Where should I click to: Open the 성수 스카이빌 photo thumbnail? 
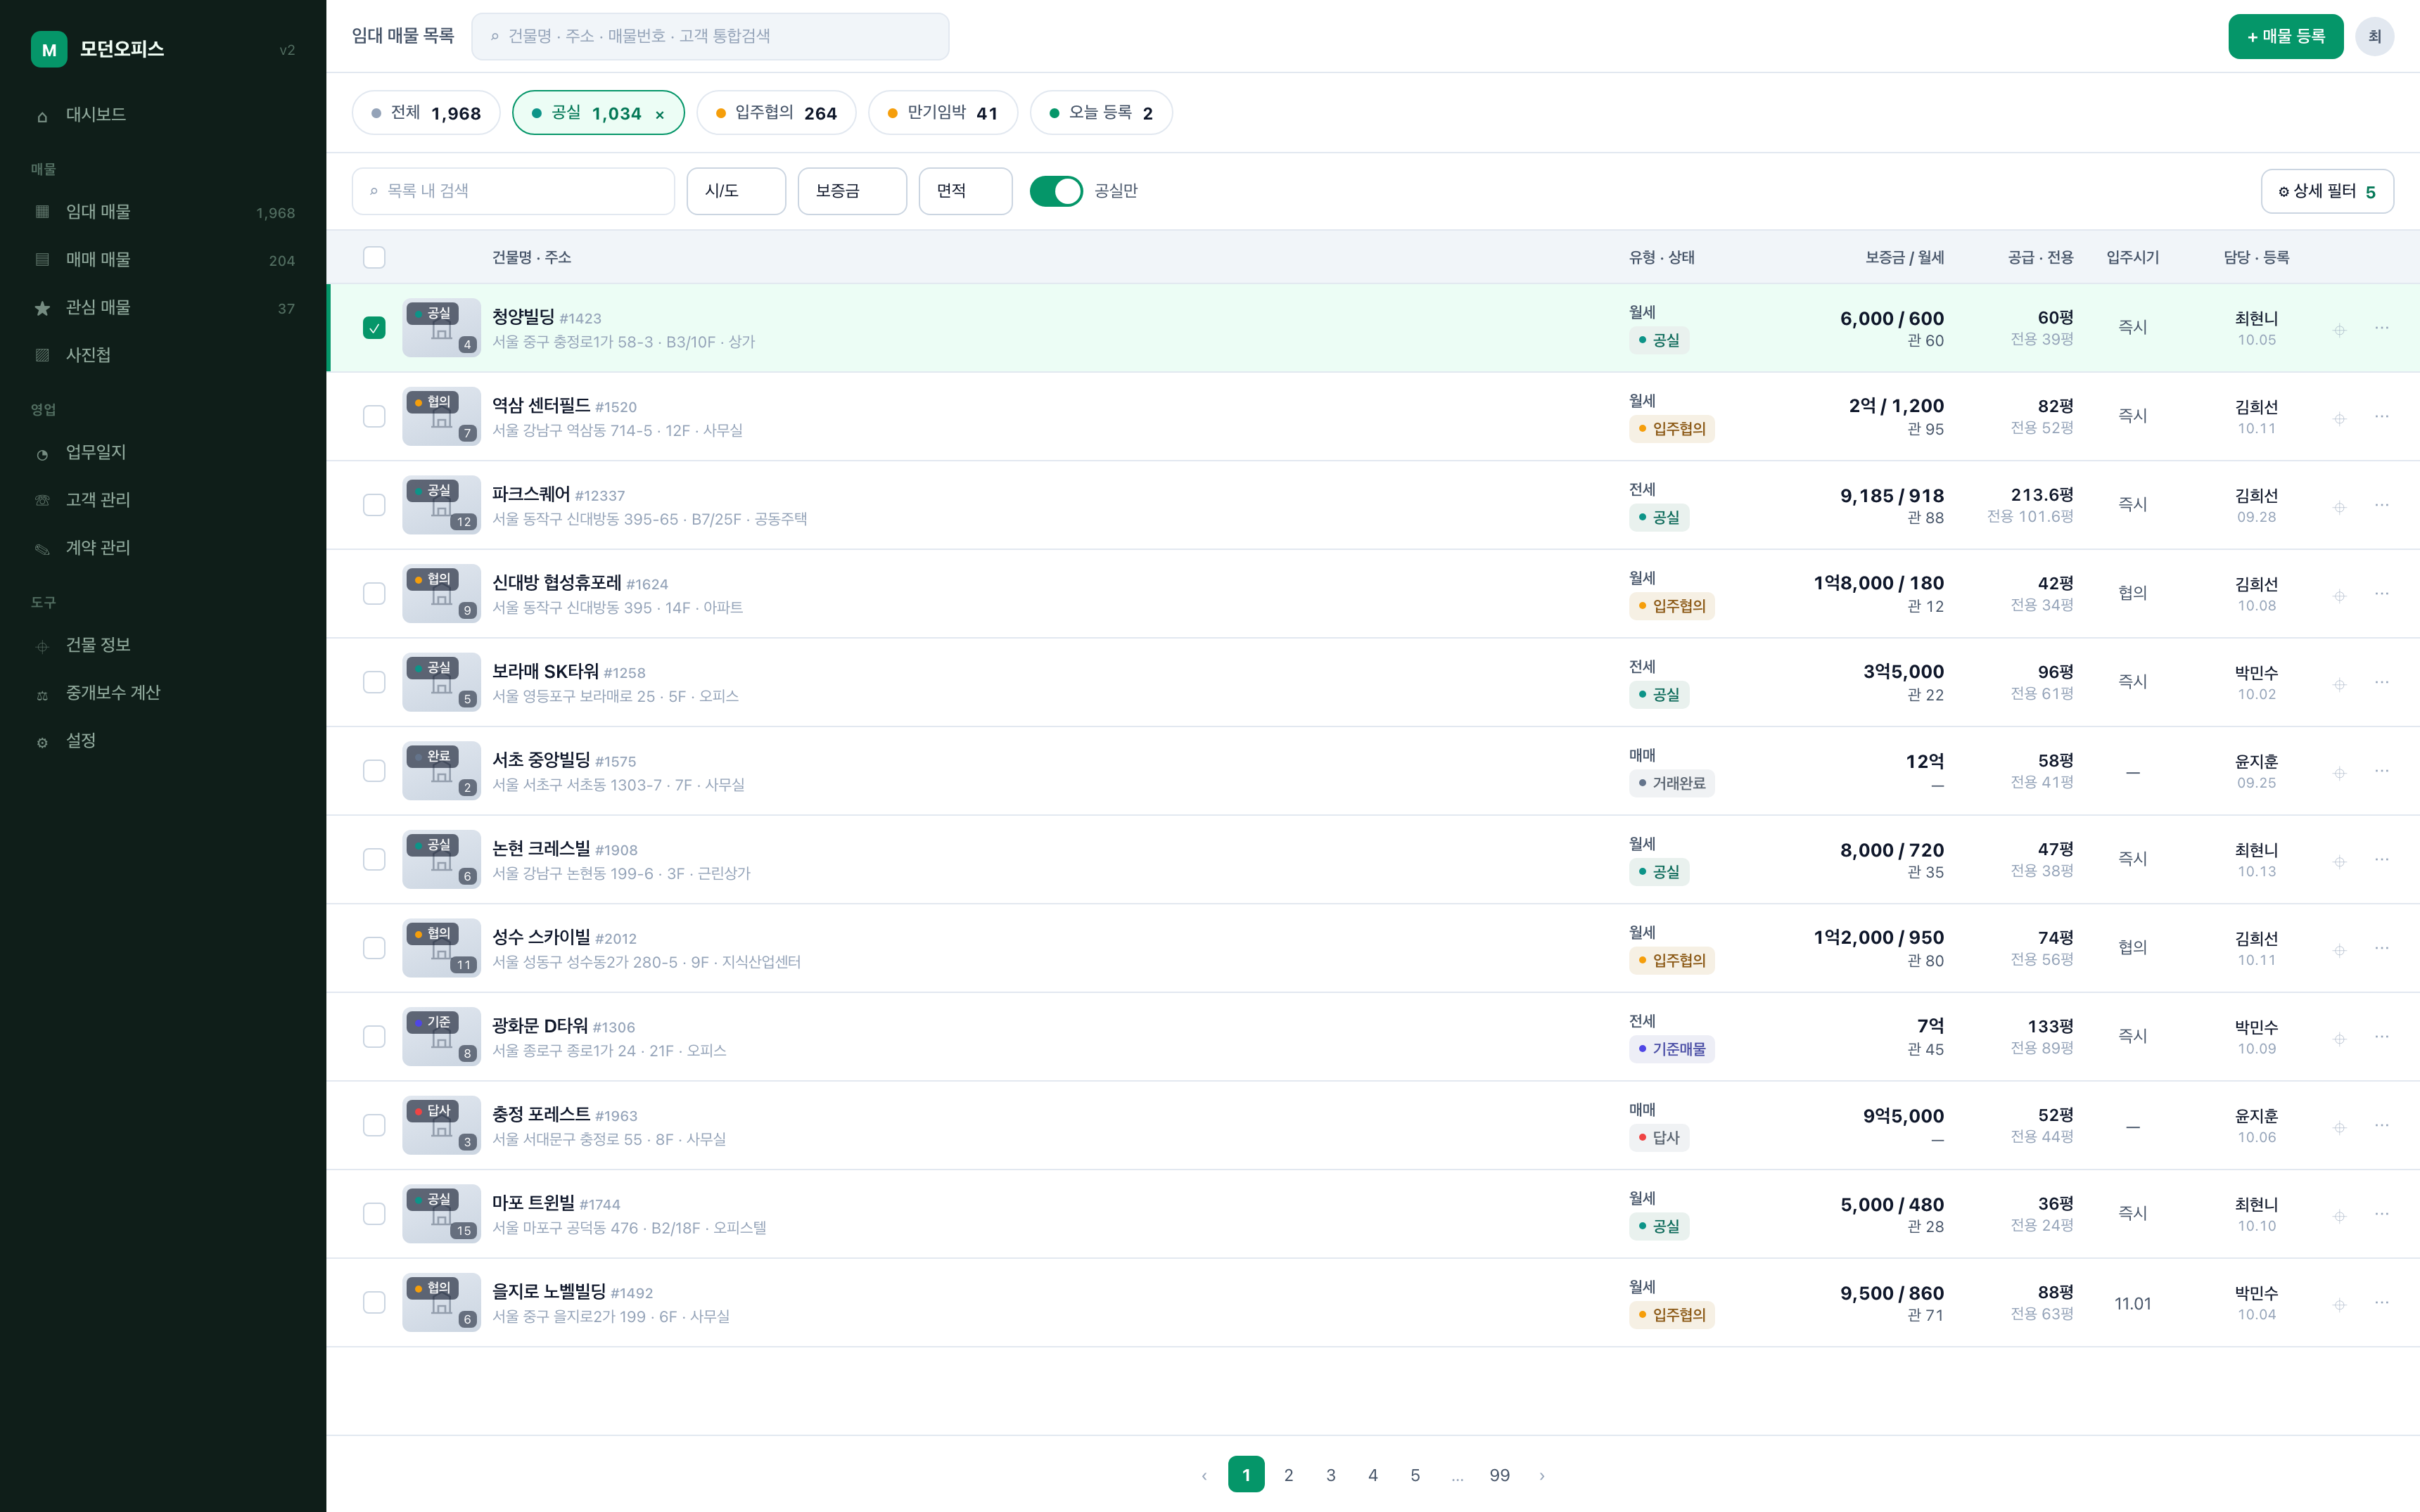(441, 948)
